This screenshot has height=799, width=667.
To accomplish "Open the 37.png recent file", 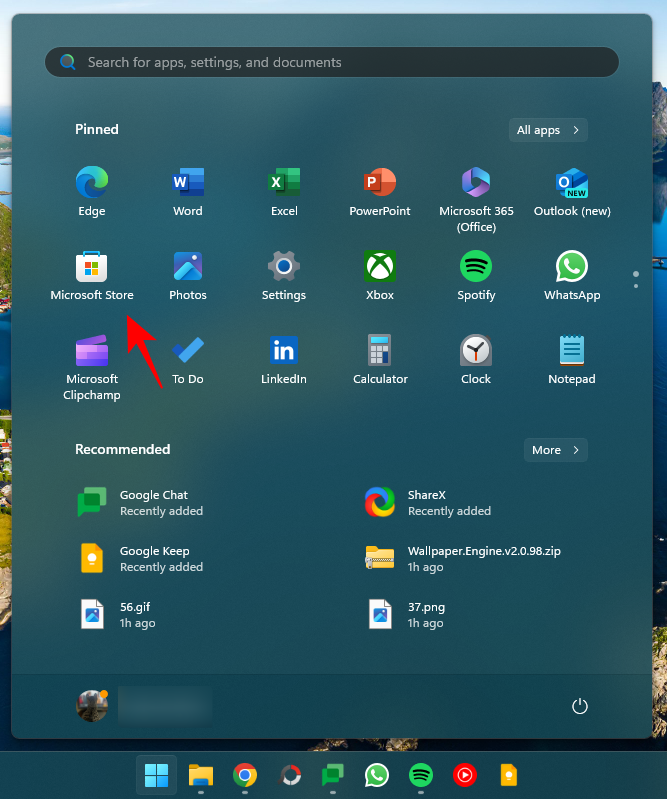I will (406, 615).
